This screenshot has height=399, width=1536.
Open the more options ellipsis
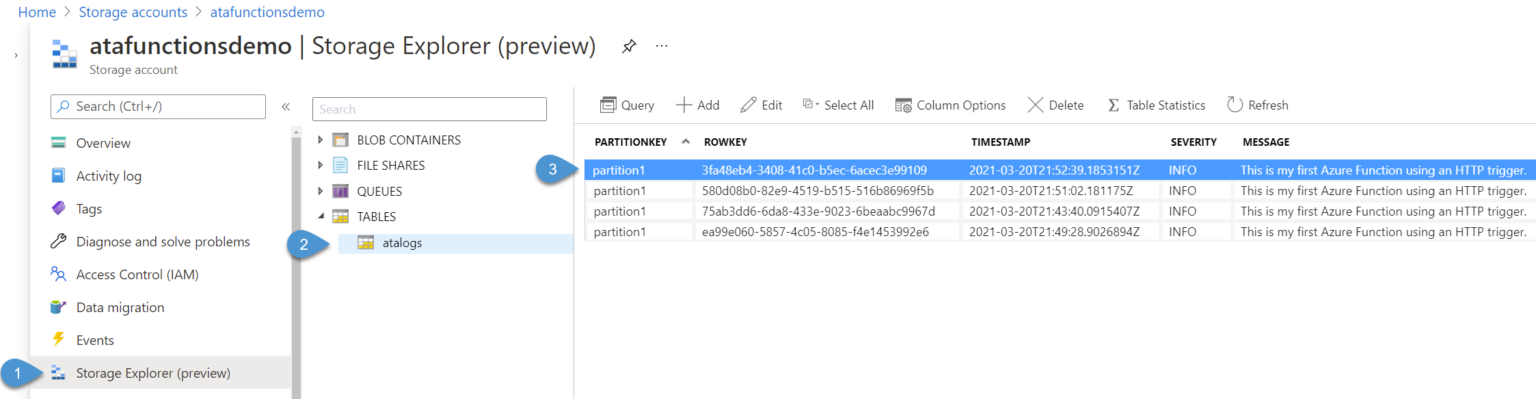tap(662, 46)
